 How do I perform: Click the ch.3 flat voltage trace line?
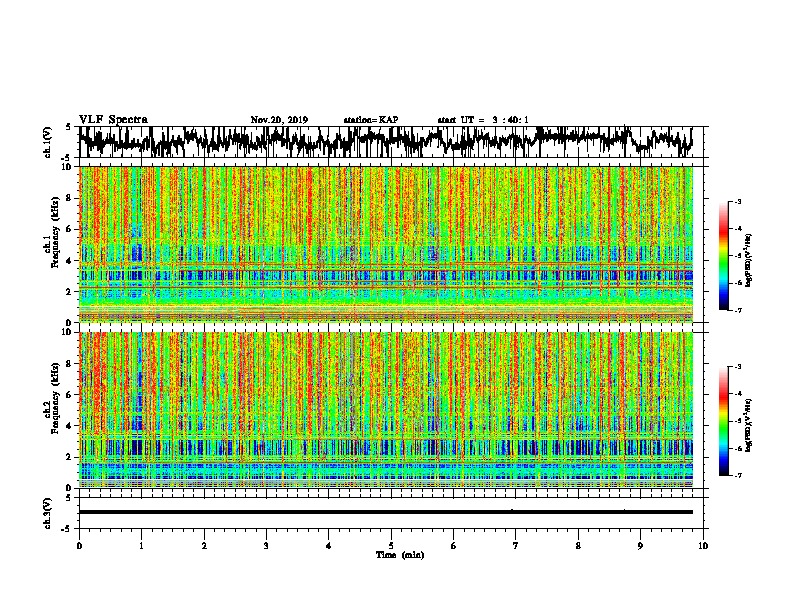pyautogui.click(x=386, y=512)
